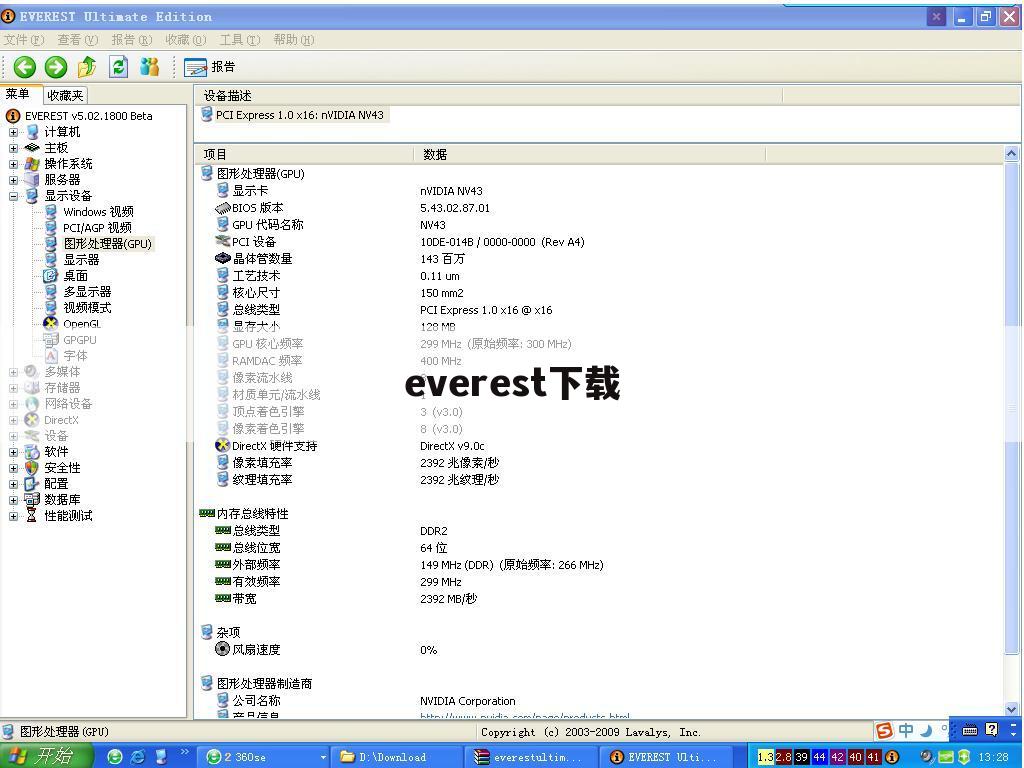1024x768 pixels.
Task: Refresh the page with the Refresh icon
Action: click(x=118, y=67)
